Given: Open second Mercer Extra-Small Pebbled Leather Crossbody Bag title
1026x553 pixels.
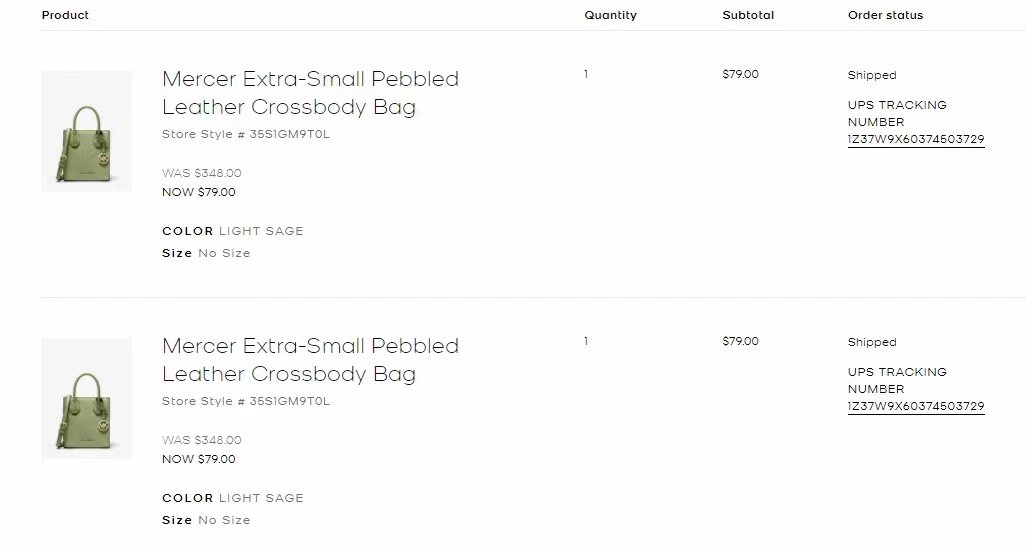Looking at the screenshot, I should click(310, 359).
